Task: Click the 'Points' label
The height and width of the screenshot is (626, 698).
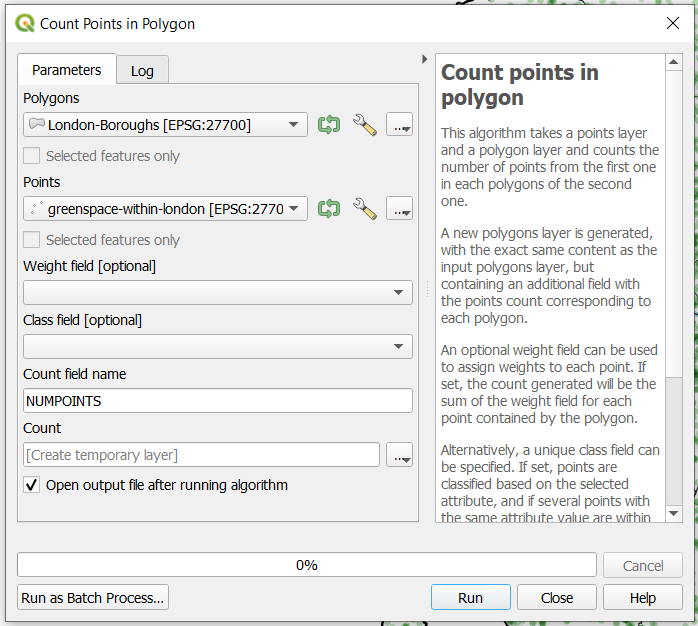Action: point(41,182)
